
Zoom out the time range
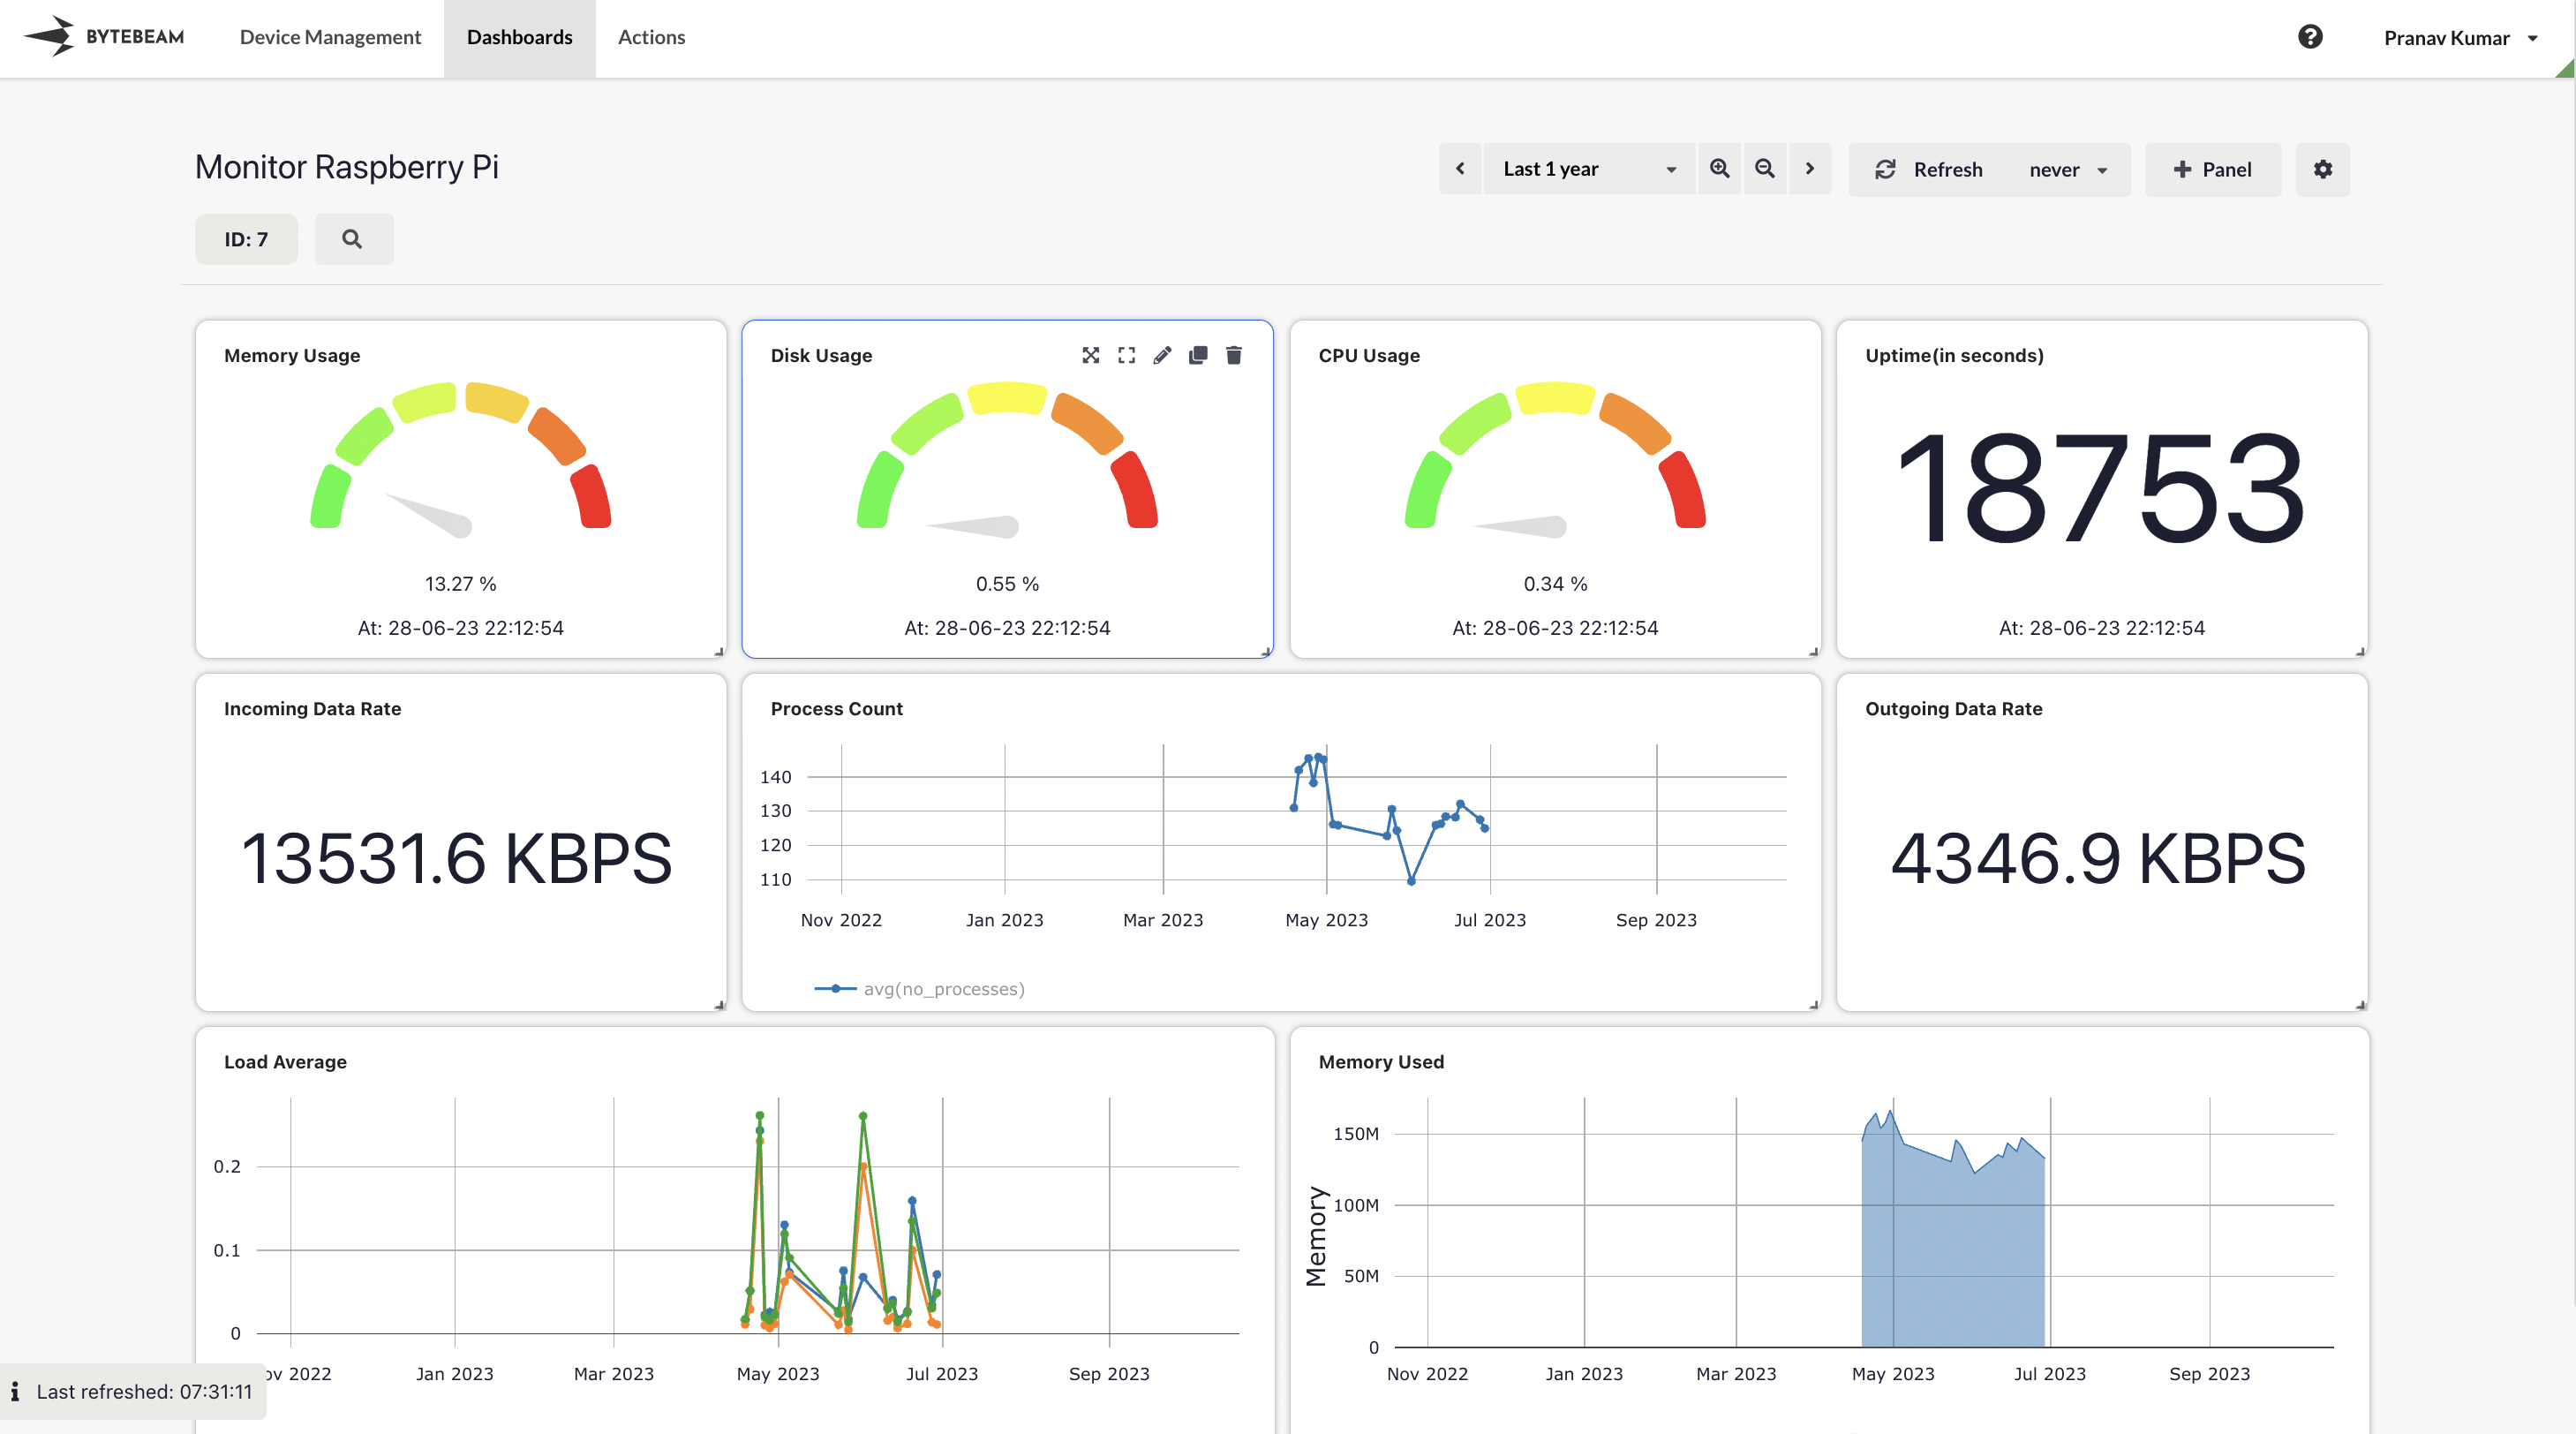(x=1765, y=169)
